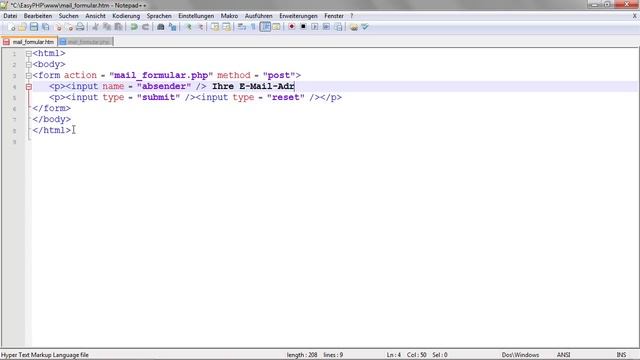Close document with X beside menu bar
The width and height of the screenshot is (640, 360).
point(635,16)
